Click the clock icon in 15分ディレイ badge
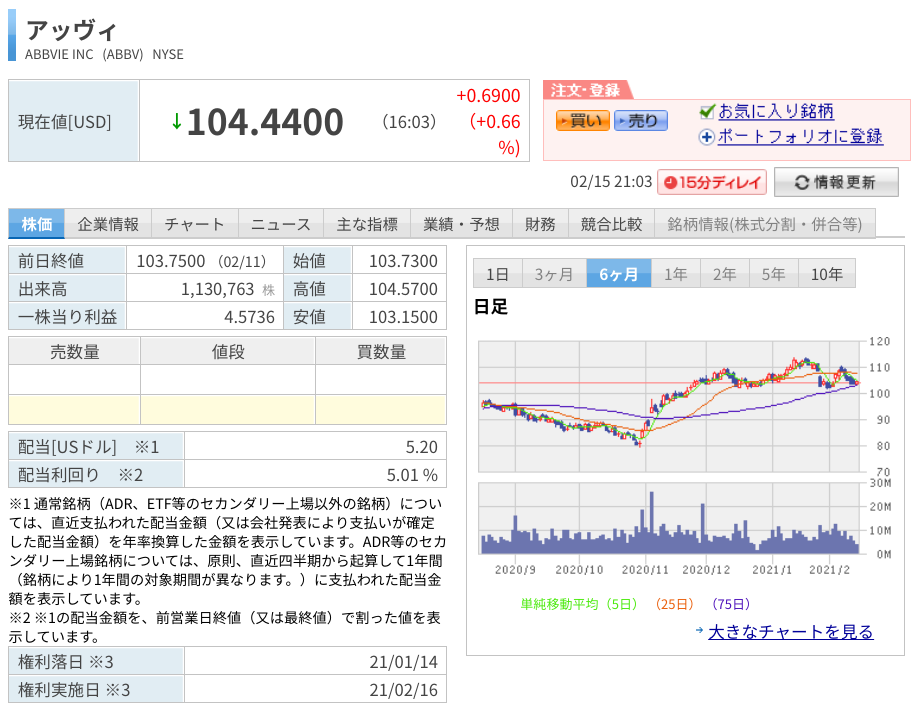This screenshot has height=710, width=915. click(x=670, y=183)
